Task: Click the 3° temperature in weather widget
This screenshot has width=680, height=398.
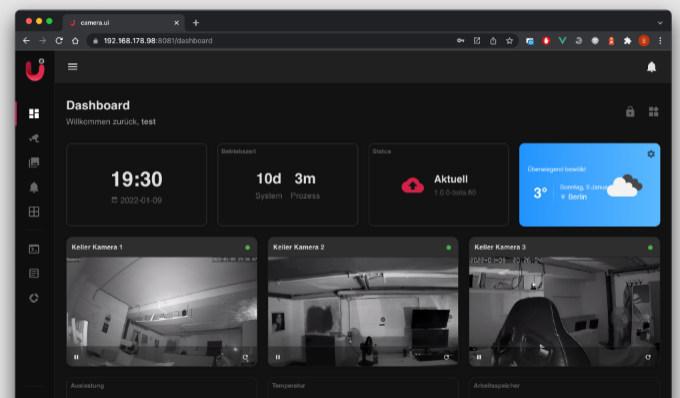Action: pyautogui.click(x=540, y=193)
